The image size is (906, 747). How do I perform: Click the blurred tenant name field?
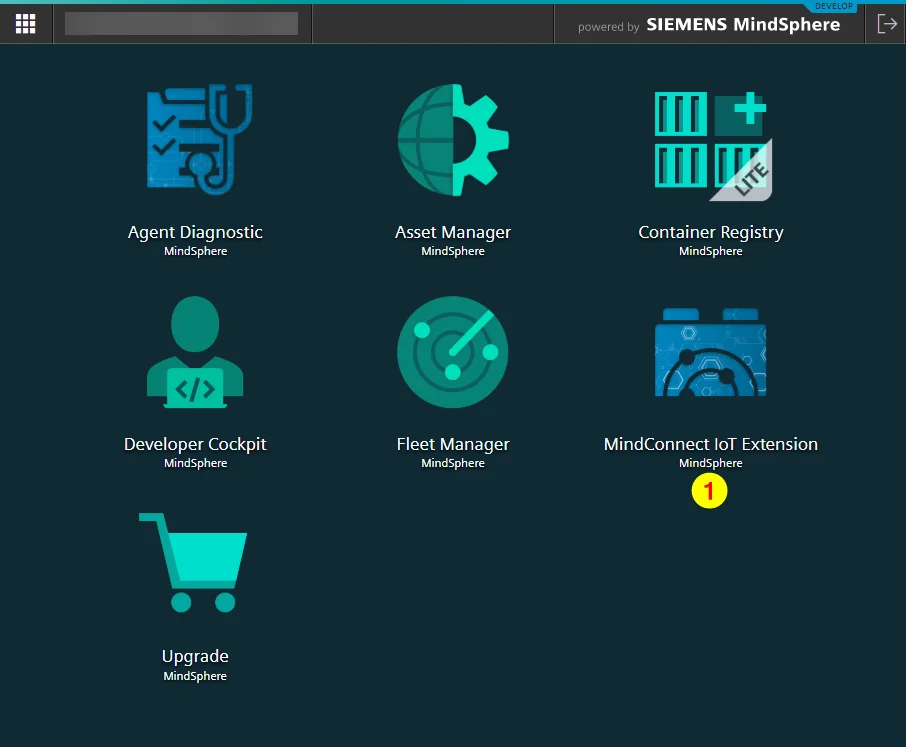[x=181, y=24]
